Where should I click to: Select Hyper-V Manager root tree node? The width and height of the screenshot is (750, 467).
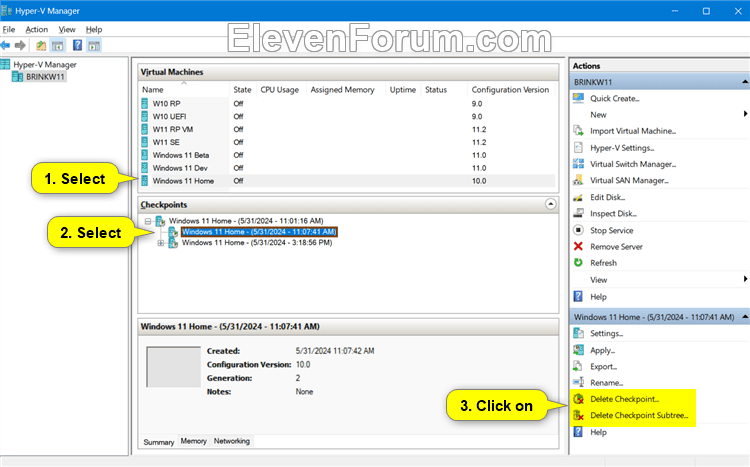click(x=44, y=64)
